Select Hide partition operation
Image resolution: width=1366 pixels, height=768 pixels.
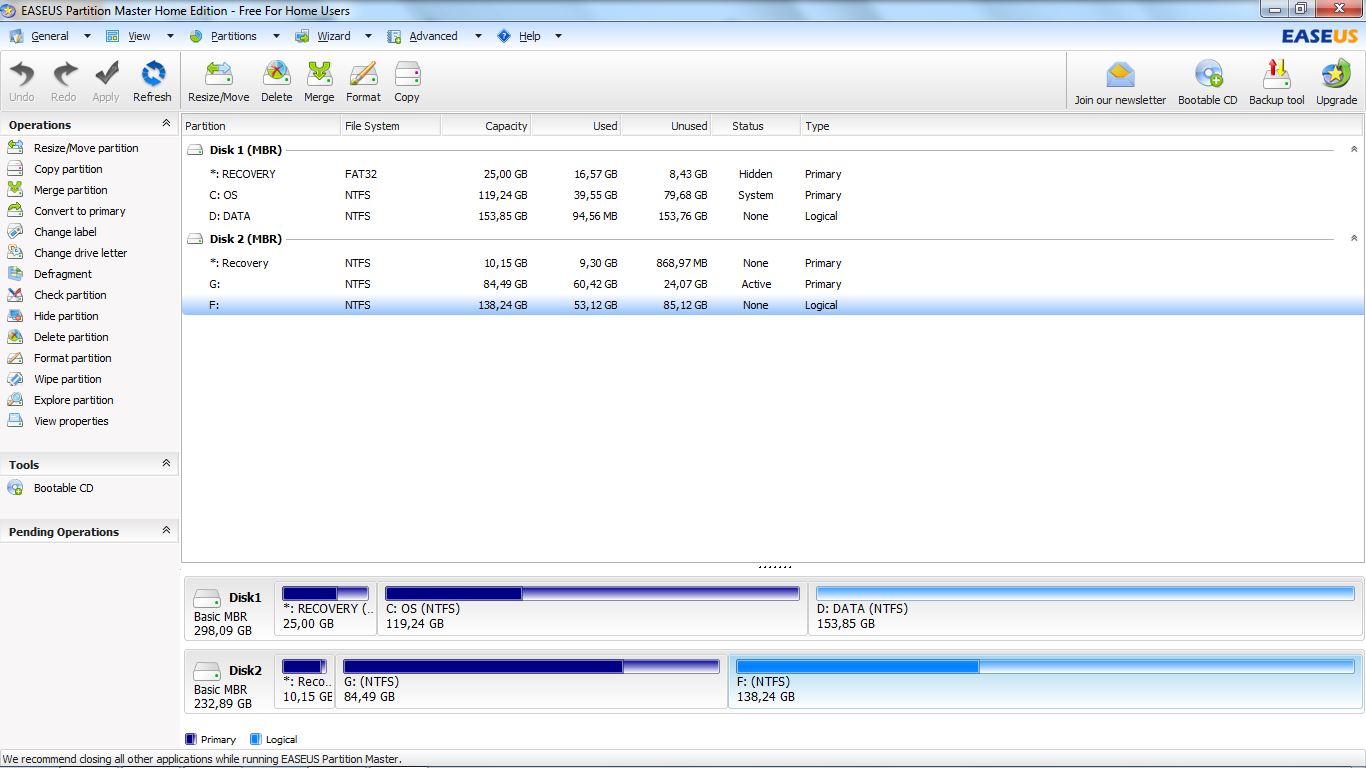tap(66, 316)
